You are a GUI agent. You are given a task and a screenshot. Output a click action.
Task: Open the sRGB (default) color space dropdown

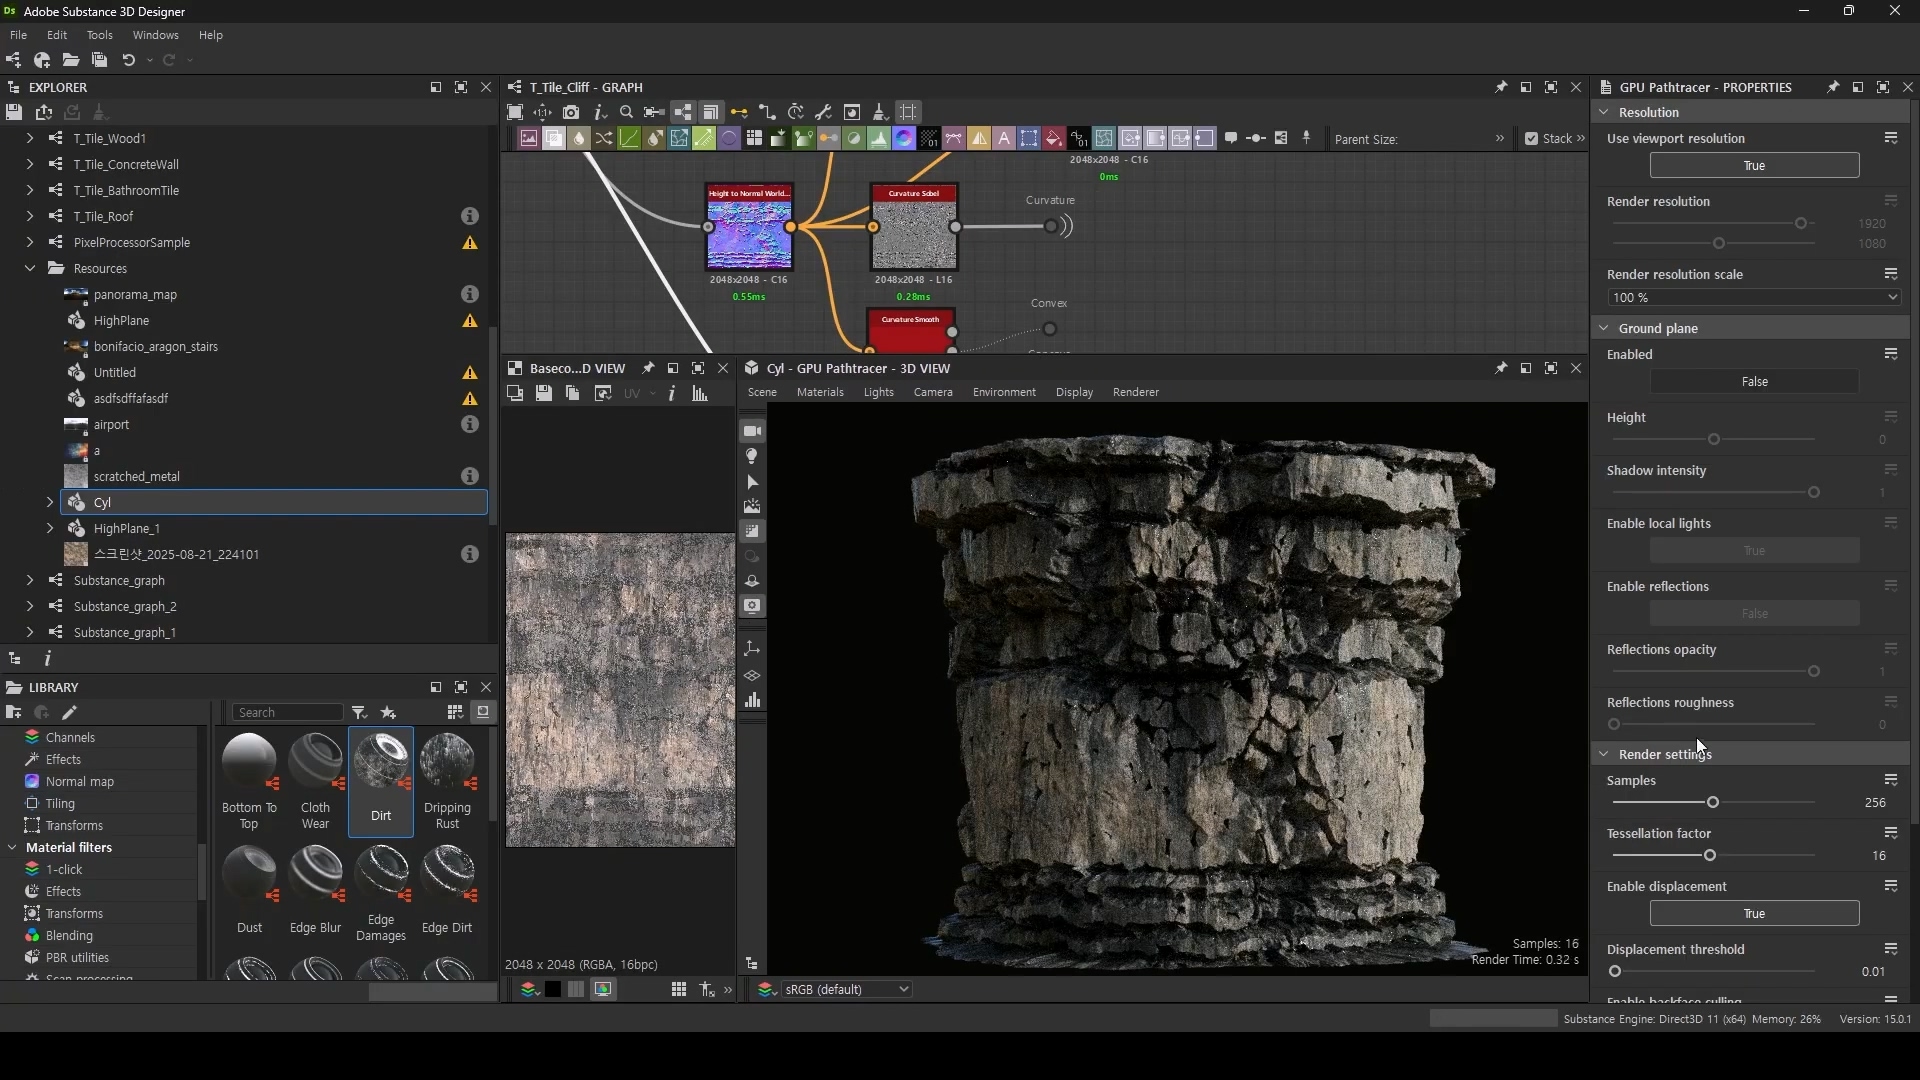pos(846,990)
